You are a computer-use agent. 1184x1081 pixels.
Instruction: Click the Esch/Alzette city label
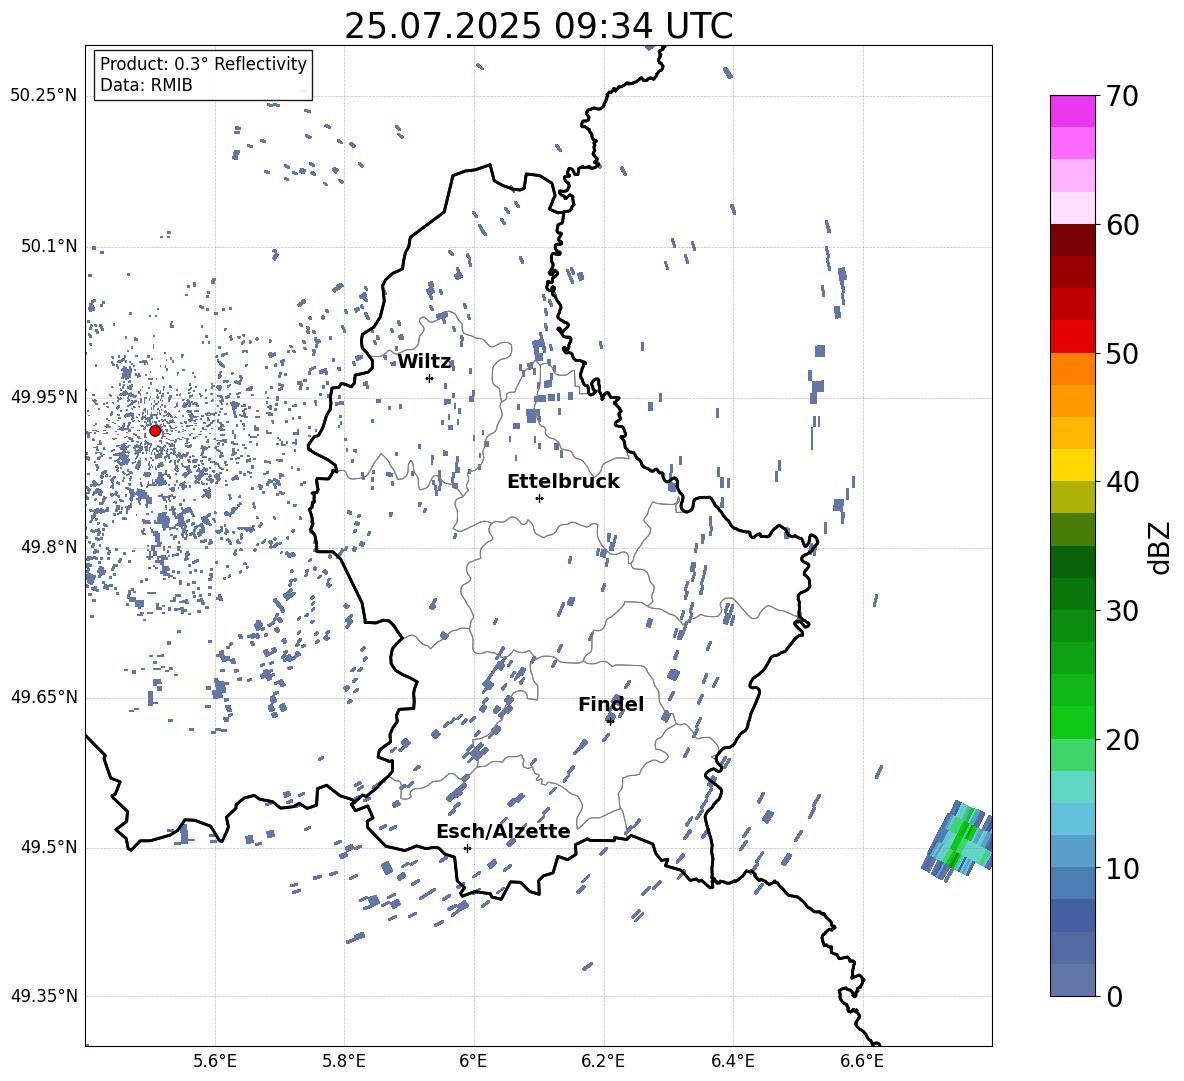pyautogui.click(x=503, y=831)
